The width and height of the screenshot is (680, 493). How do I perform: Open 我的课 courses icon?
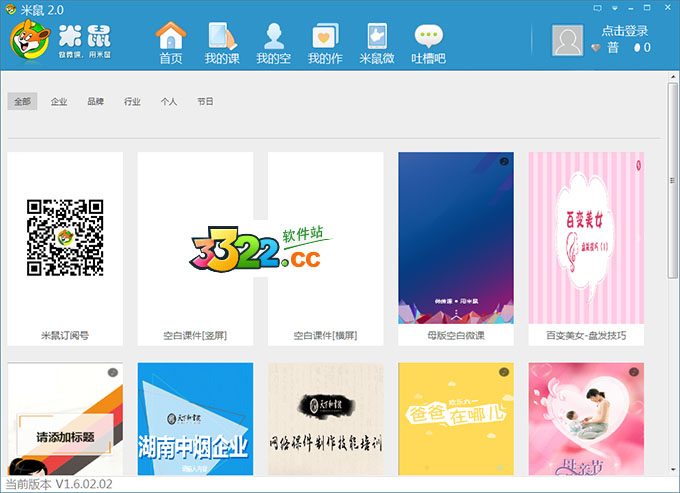click(222, 43)
